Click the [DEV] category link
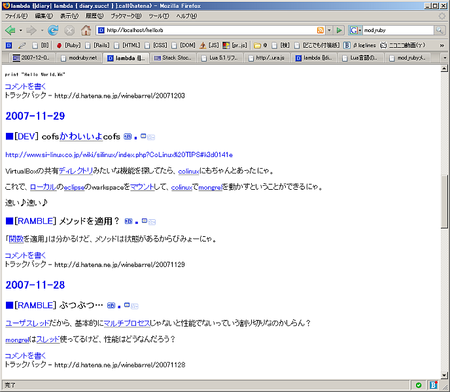 [x=26, y=136]
